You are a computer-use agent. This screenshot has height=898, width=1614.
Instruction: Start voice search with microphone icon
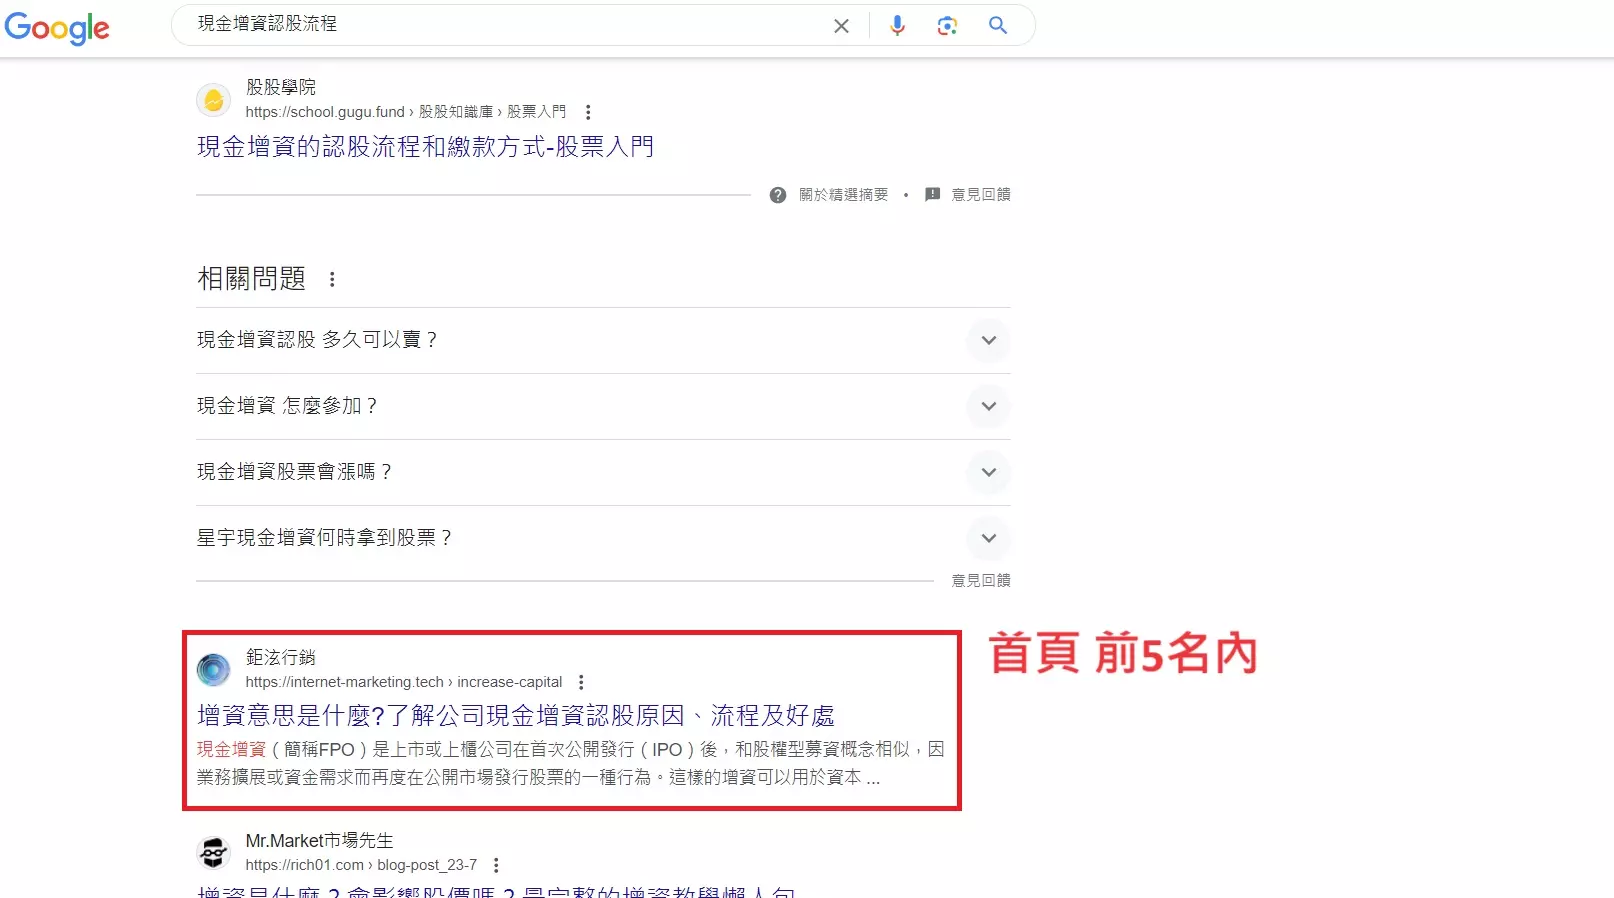897,26
